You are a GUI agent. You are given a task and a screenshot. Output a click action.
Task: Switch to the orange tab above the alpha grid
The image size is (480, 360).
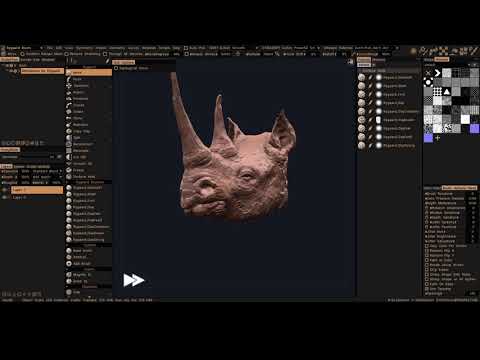click(442, 60)
